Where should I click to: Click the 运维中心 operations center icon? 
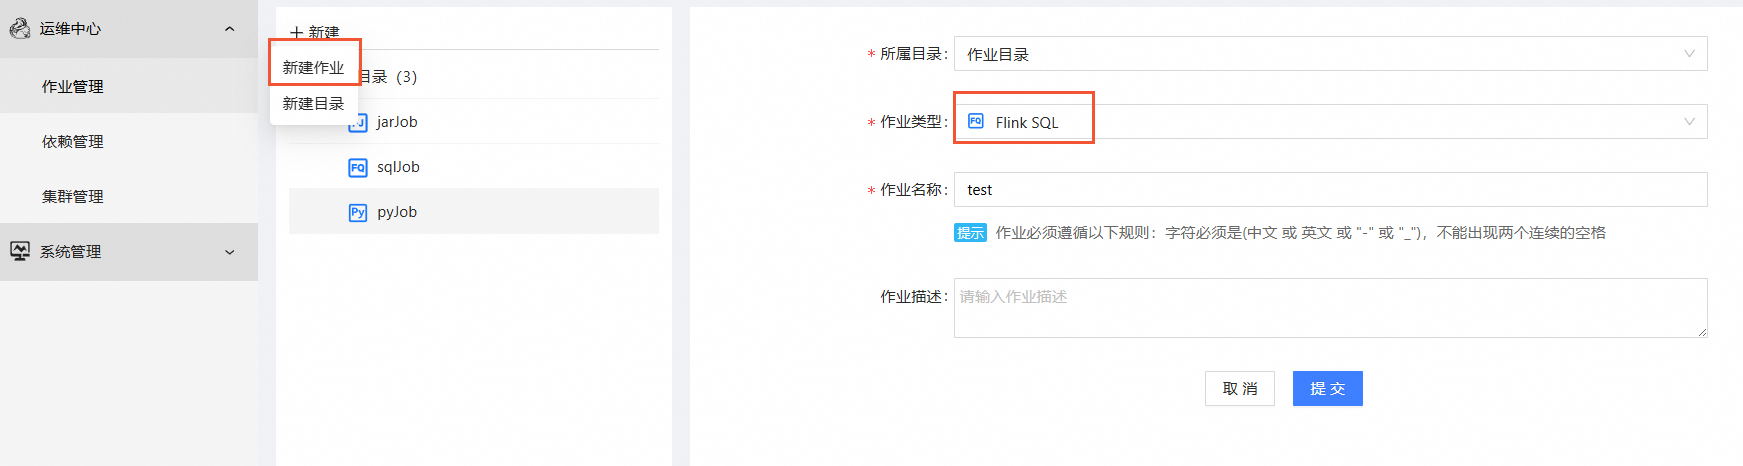pyautogui.click(x=19, y=29)
